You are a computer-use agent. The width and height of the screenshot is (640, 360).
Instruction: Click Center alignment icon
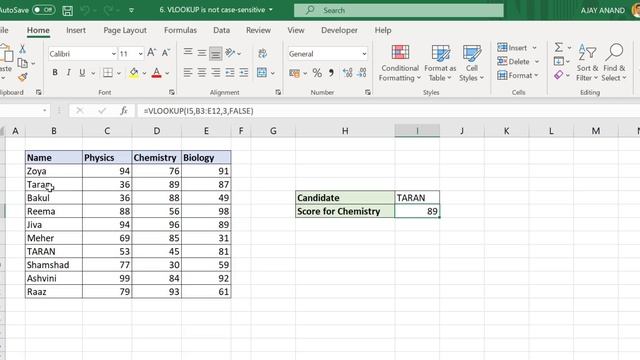click(x=202, y=73)
